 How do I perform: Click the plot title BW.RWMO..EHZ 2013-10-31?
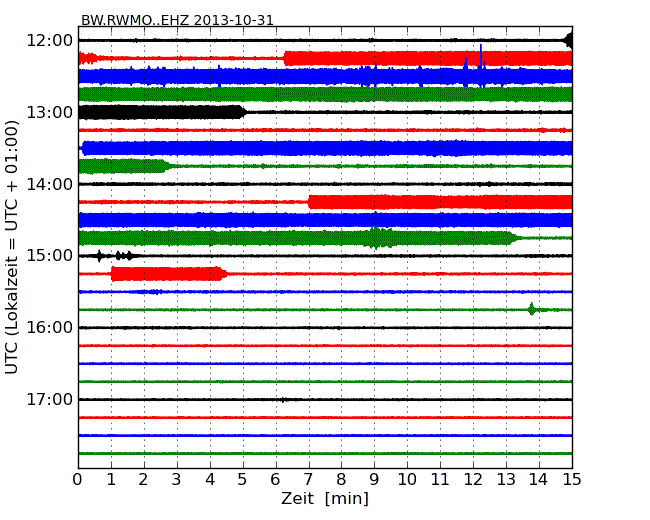coord(177,20)
